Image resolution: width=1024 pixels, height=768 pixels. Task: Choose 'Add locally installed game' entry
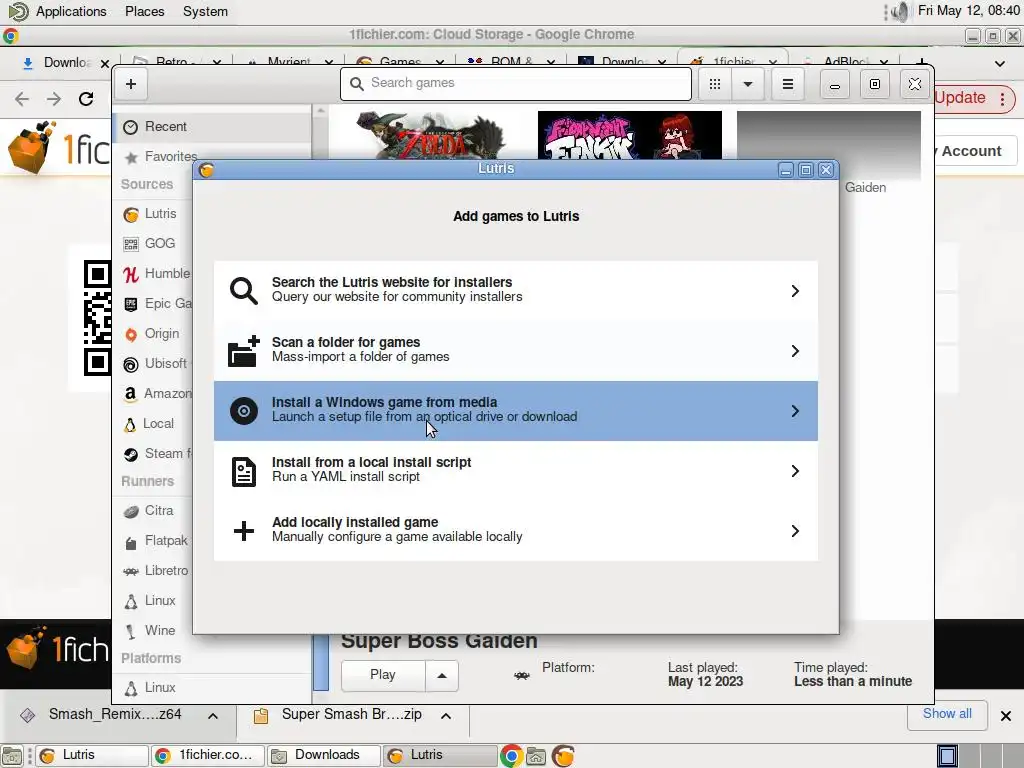point(515,530)
